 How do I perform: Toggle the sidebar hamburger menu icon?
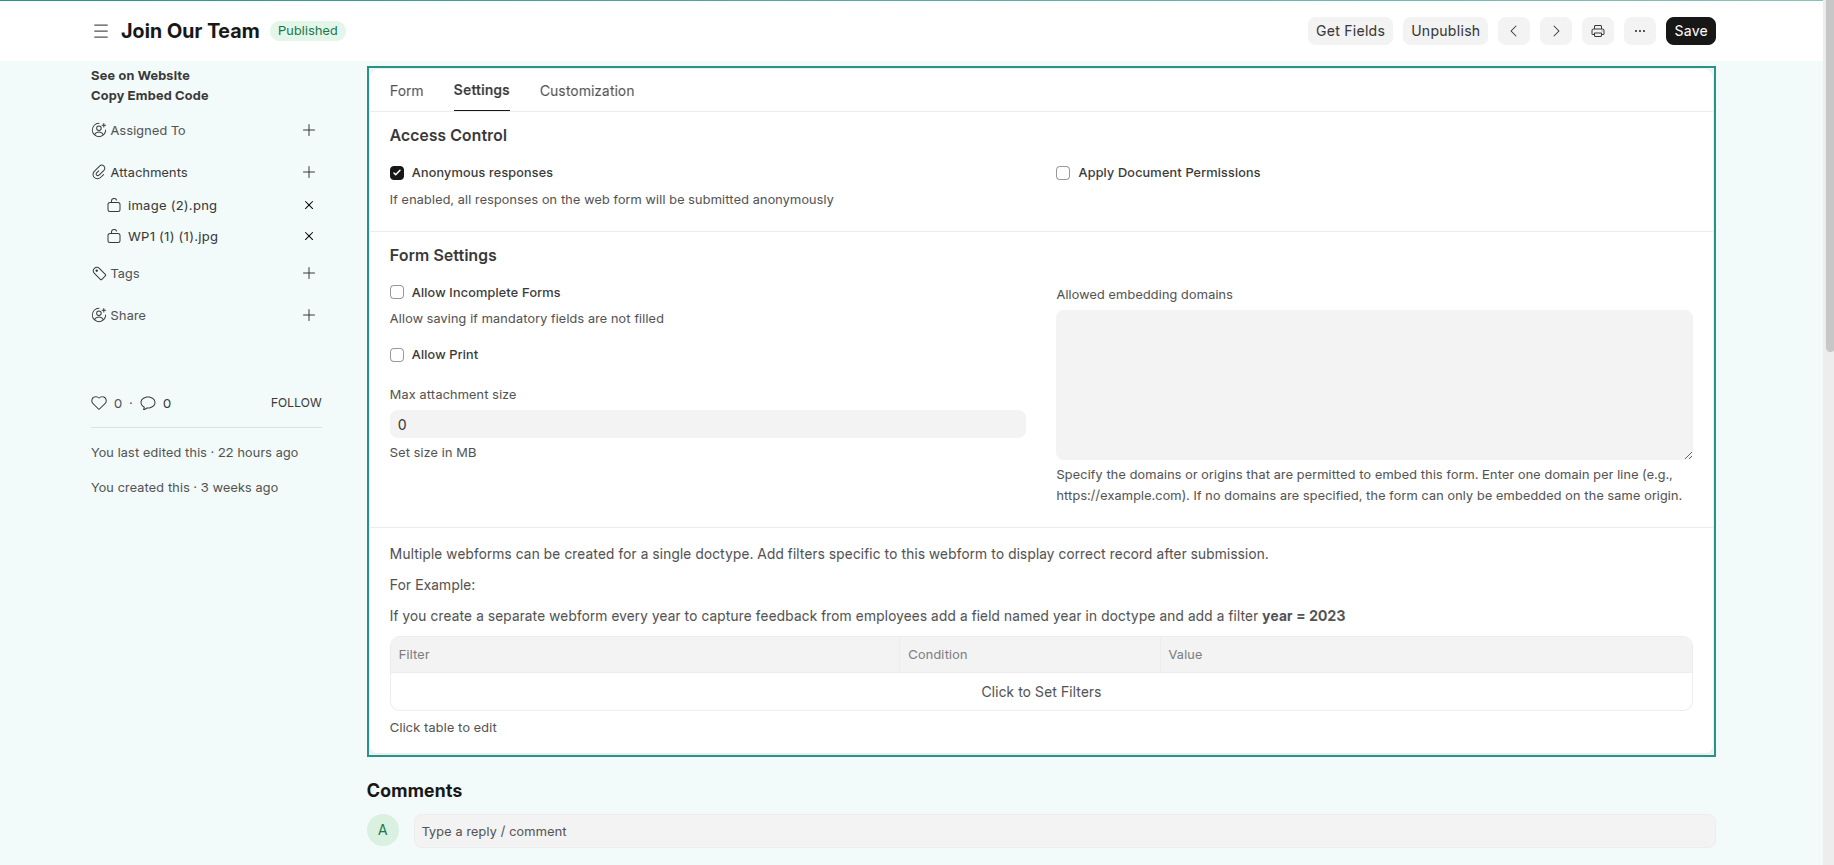click(x=101, y=31)
